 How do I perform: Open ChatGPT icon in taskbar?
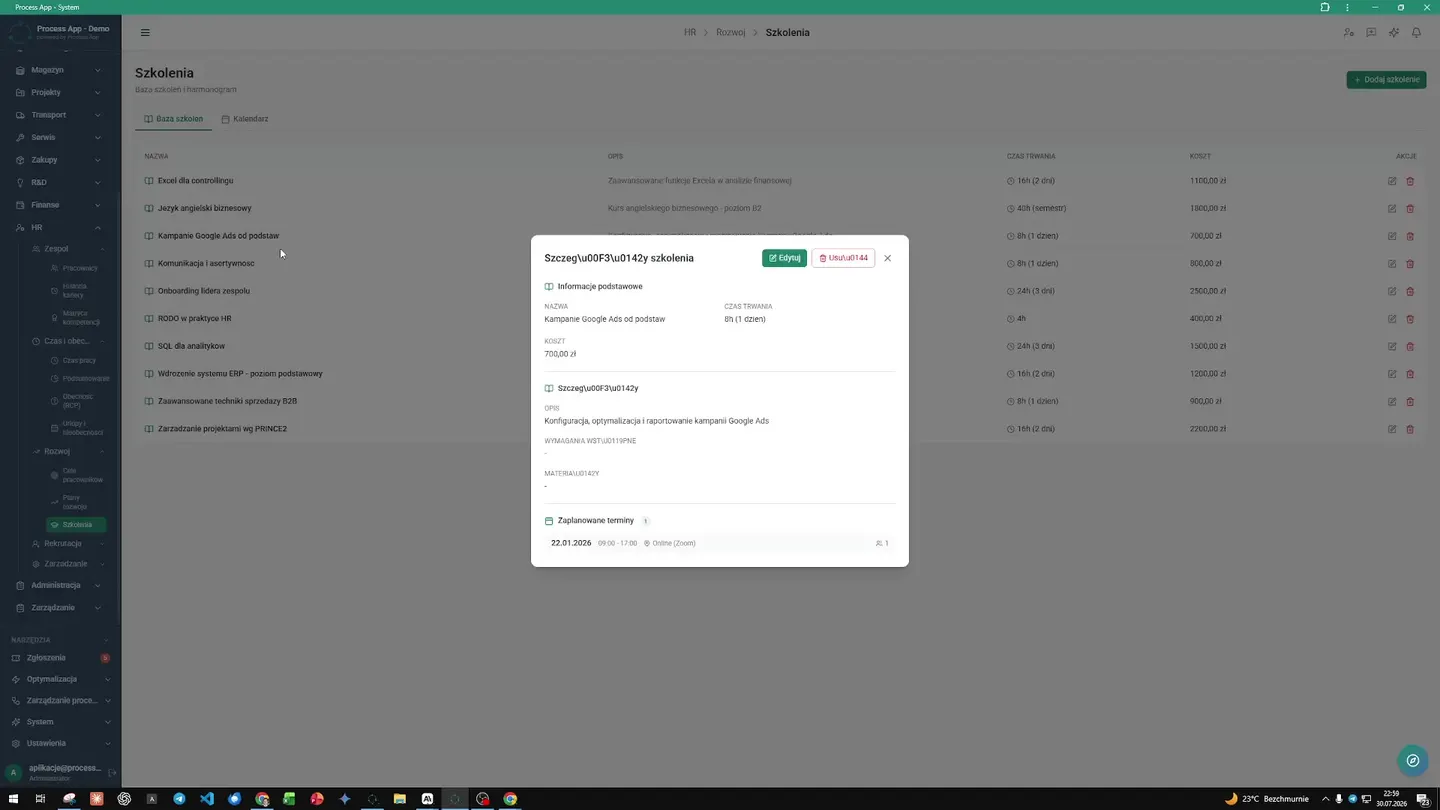[124, 799]
